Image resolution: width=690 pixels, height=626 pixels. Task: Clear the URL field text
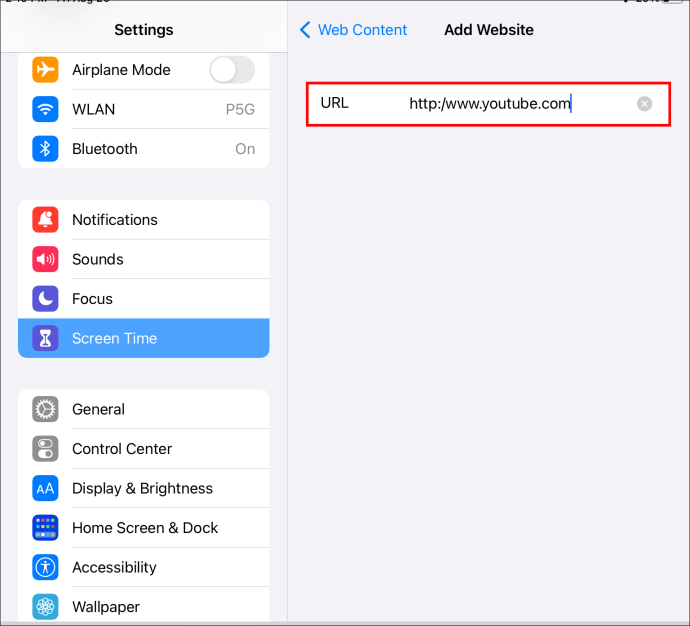click(645, 103)
